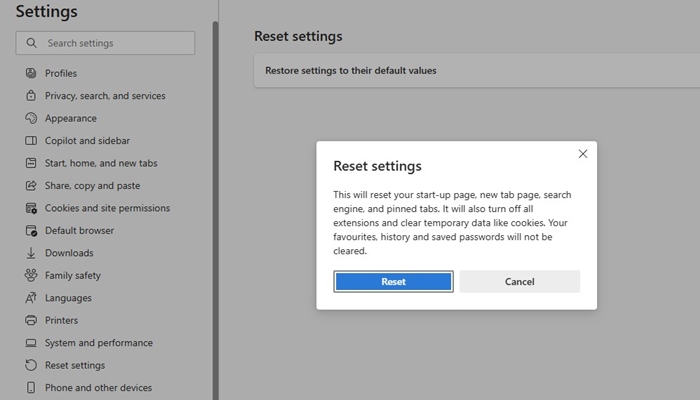Screen dimensions: 700x400
Task: Open Copilot and sidebar settings
Action: point(87,141)
